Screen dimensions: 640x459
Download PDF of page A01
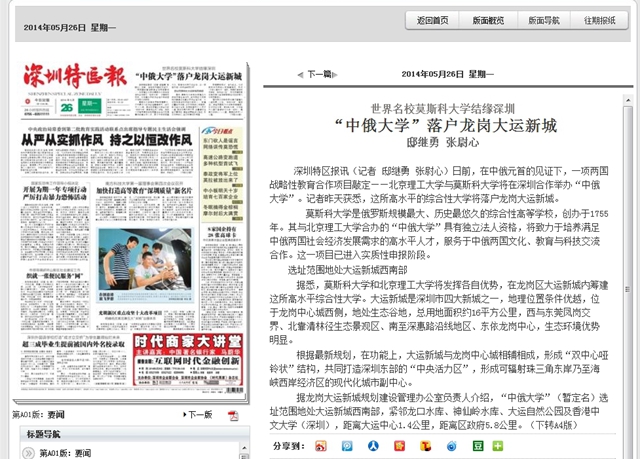pos(233,415)
